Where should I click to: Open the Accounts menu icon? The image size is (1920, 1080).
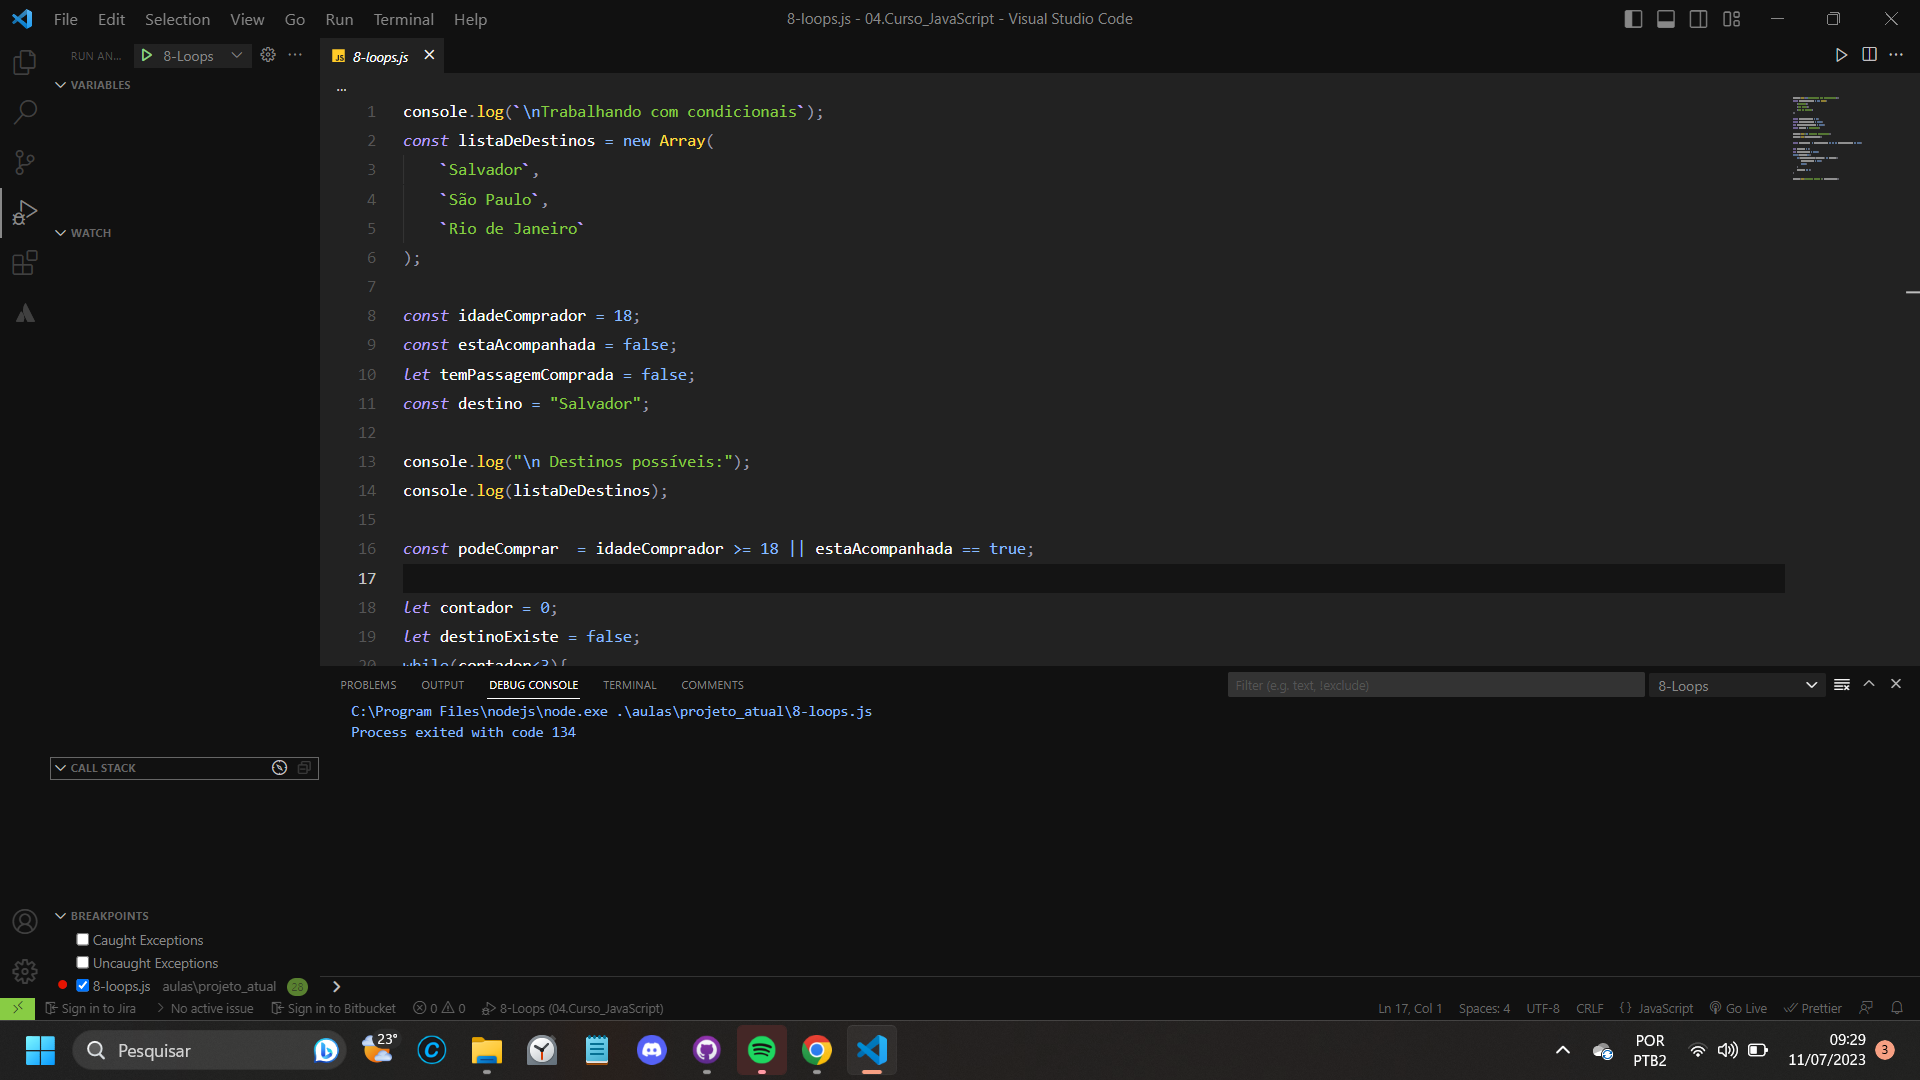pos(25,921)
